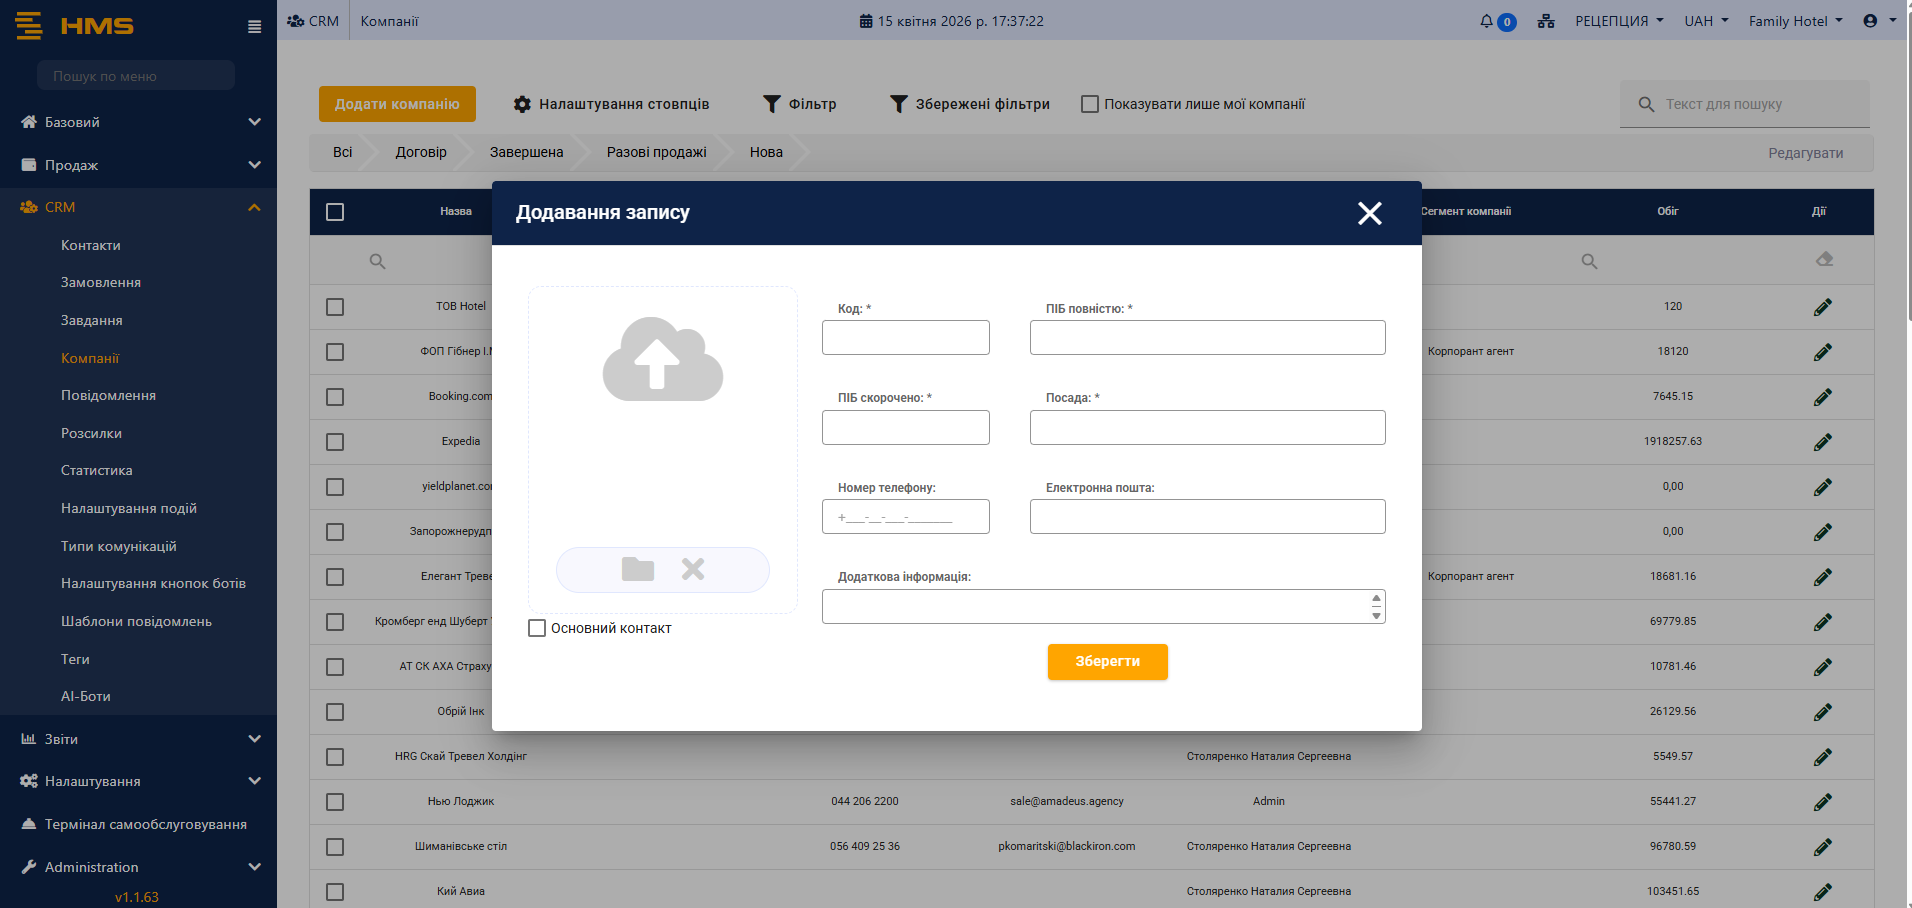
Task: Open the UAH currency dropdown
Action: click(x=1705, y=21)
